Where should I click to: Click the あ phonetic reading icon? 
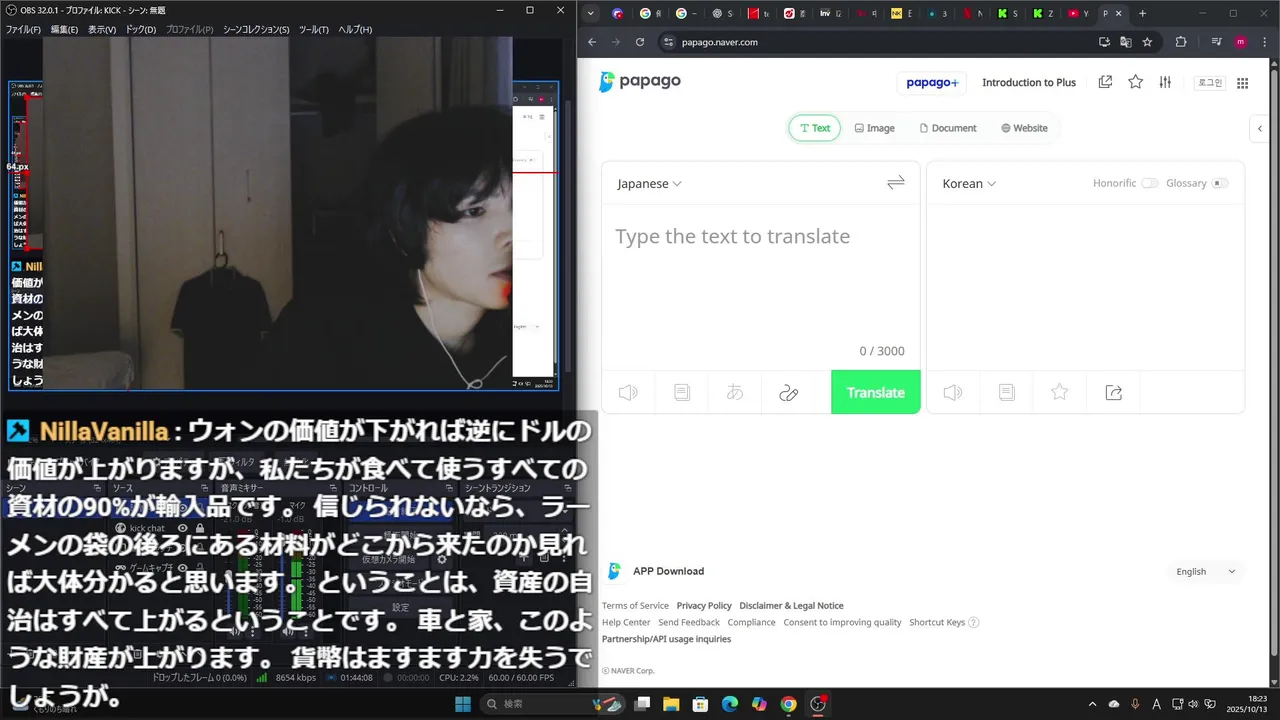[x=735, y=393]
